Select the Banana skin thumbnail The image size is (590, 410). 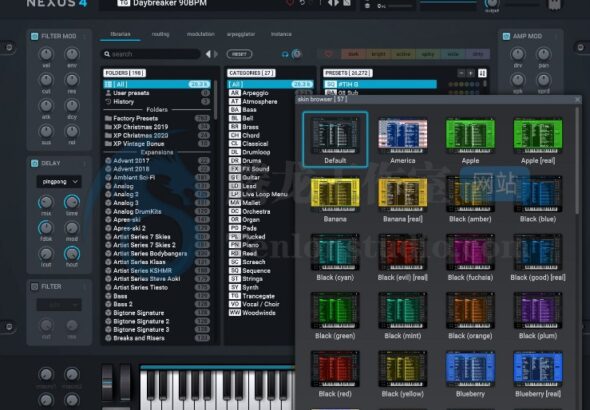pos(335,194)
